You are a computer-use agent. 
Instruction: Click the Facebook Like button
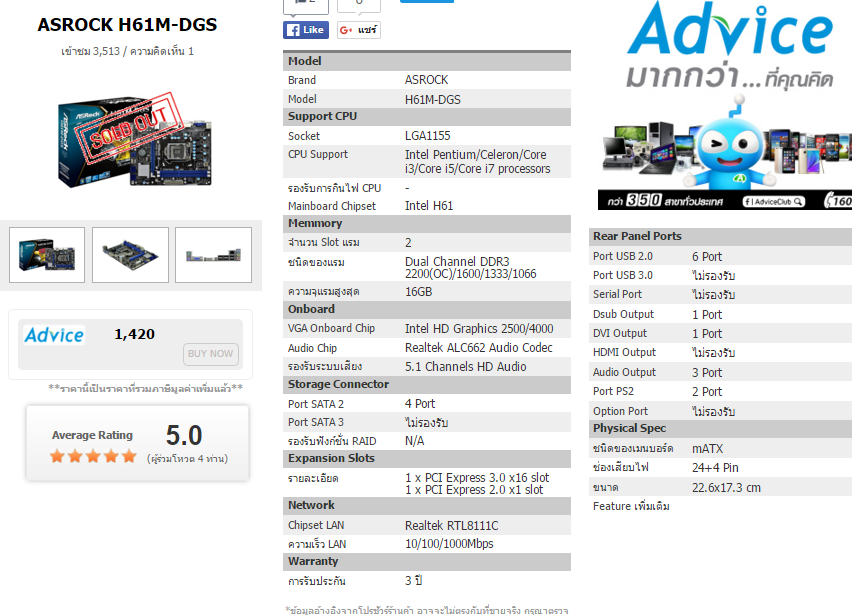coord(306,30)
